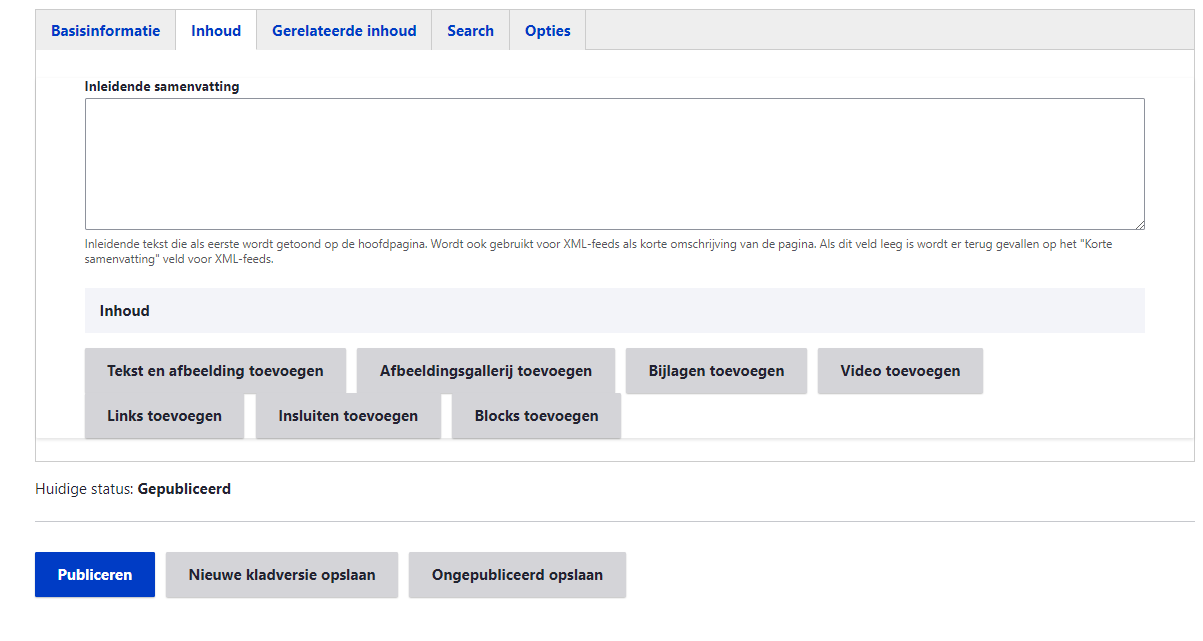
Task: Select the Inhoud tab
Action: [x=216, y=31]
